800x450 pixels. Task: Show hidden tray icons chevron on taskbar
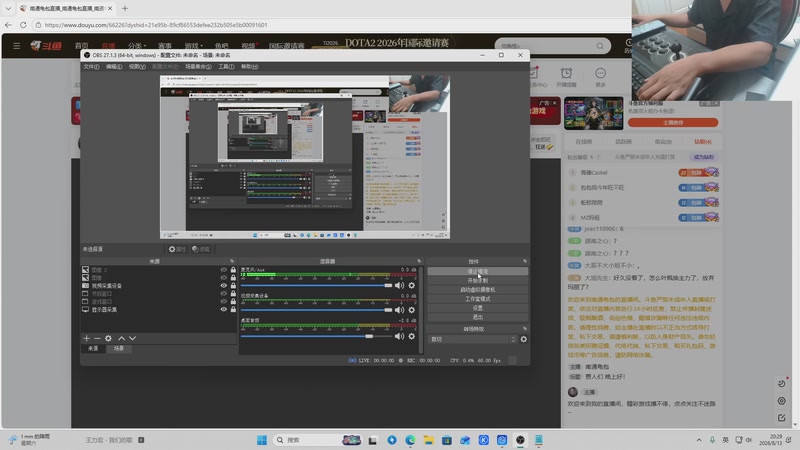[x=698, y=440]
